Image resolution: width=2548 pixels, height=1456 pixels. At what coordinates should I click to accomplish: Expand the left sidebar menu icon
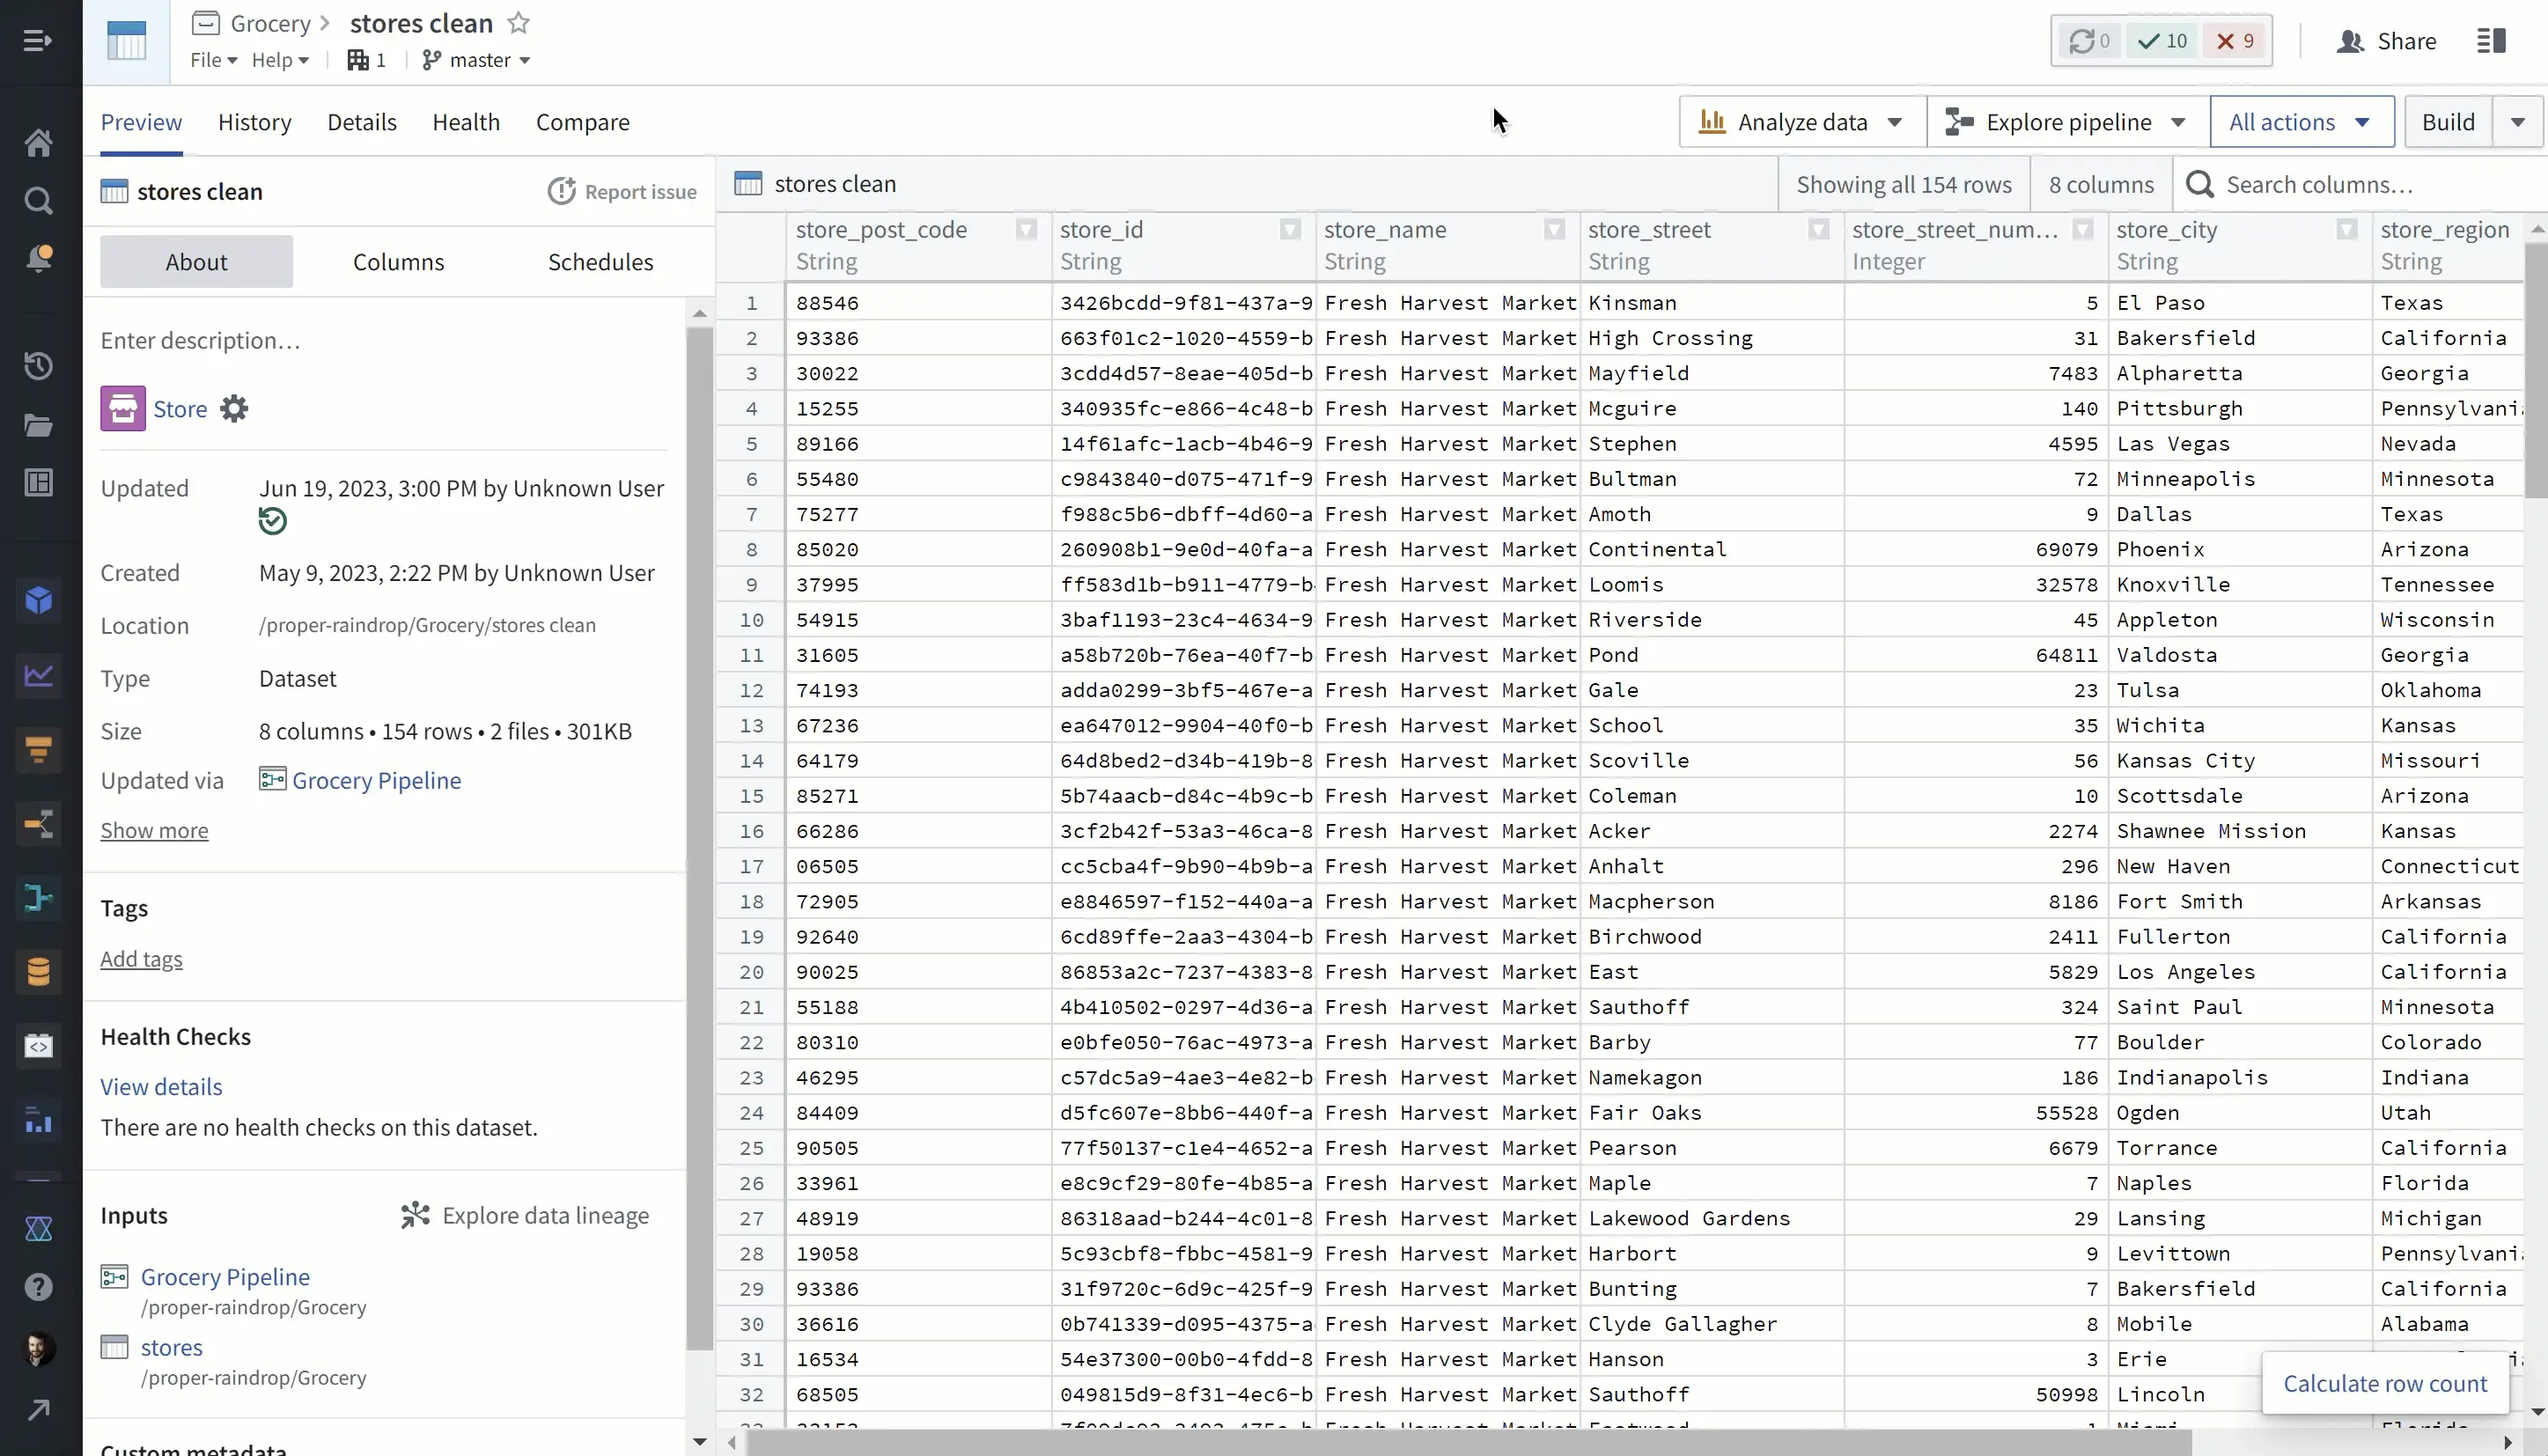(38, 41)
